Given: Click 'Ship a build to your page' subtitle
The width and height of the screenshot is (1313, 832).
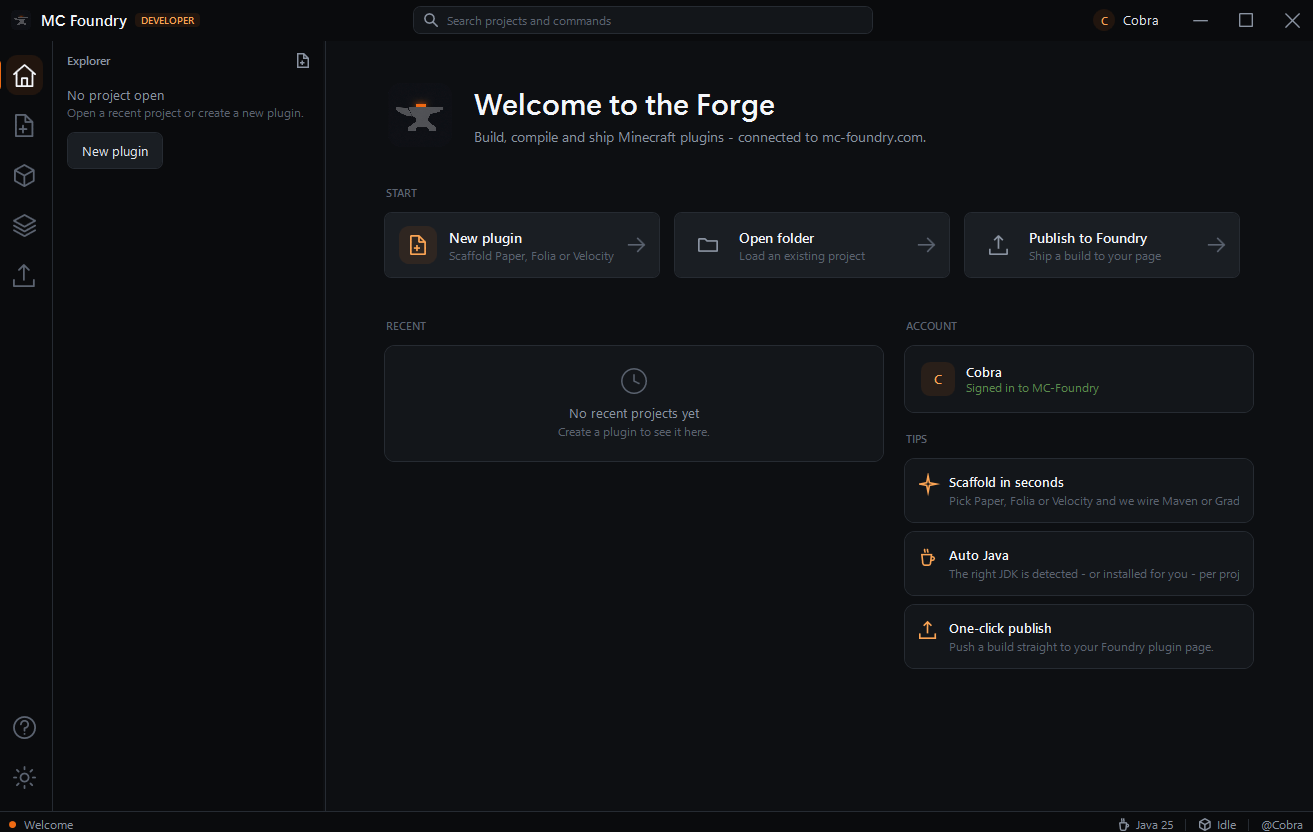Looking at the screenshot, I should 1095,256.
